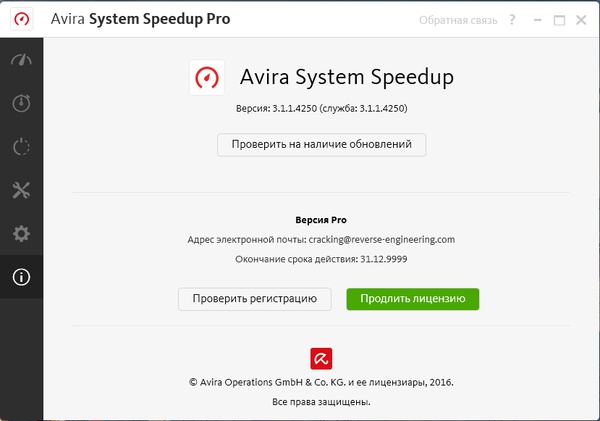Click the question mark help icon
The width and height of the screenshot is (600, 421).
(511, 20)
